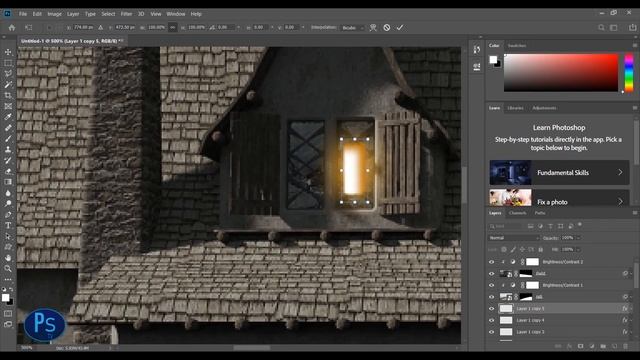The width and height of the screenshot is (640, 360).
Task: Select the Crop tool
Action: pos(8,96)
